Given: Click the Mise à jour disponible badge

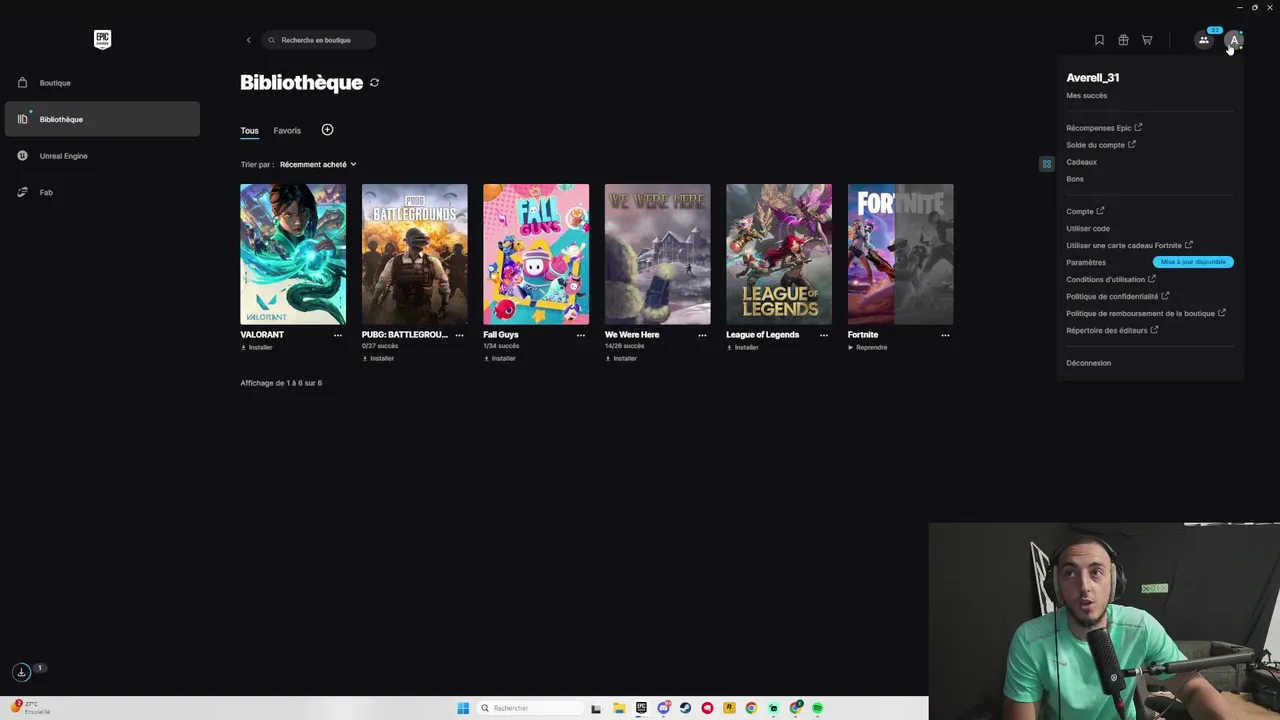Looking at the screenshot, I should [x=1193, y=262].
